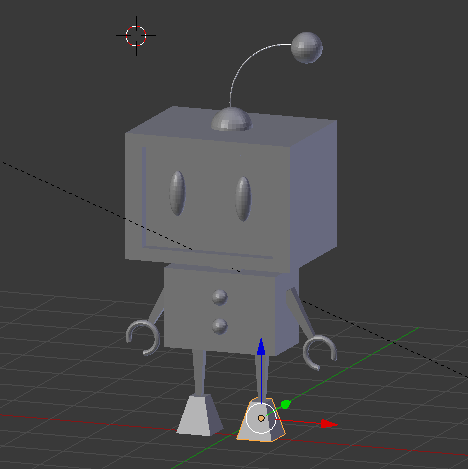This screenshot has height=469, width=468.
Task: Select the arm above the left claw
Action: (x=156, y=307)
